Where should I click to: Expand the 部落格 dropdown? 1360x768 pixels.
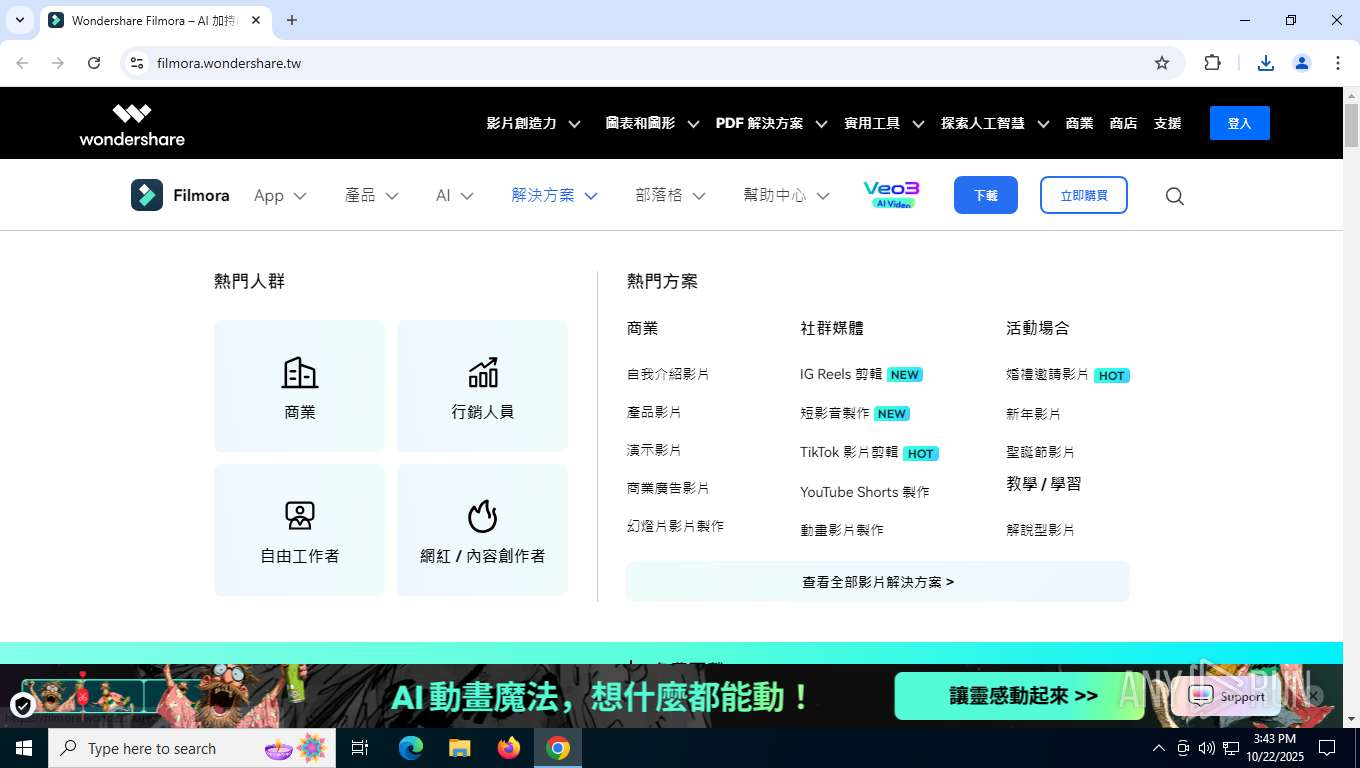670,196
